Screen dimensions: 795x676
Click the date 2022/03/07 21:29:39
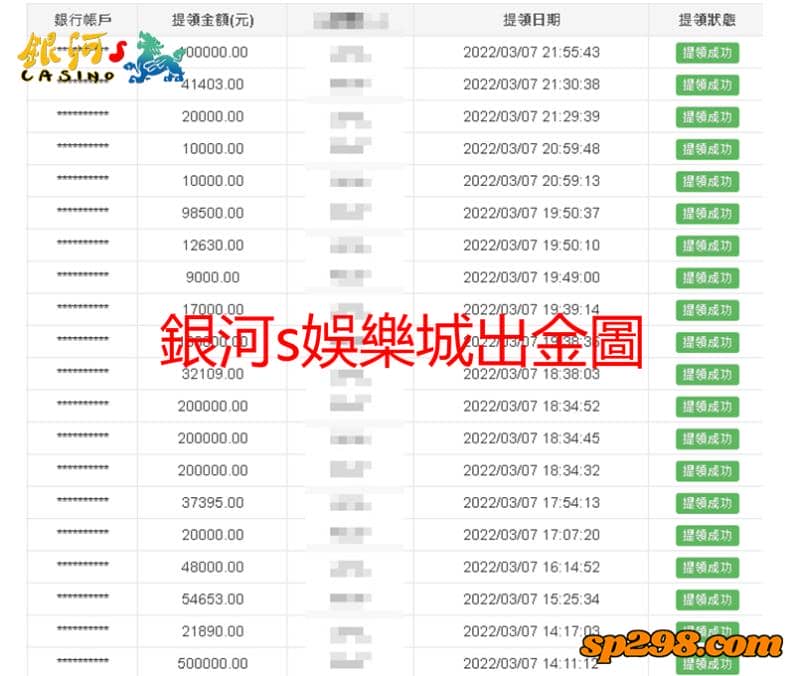tap(531, 117)
